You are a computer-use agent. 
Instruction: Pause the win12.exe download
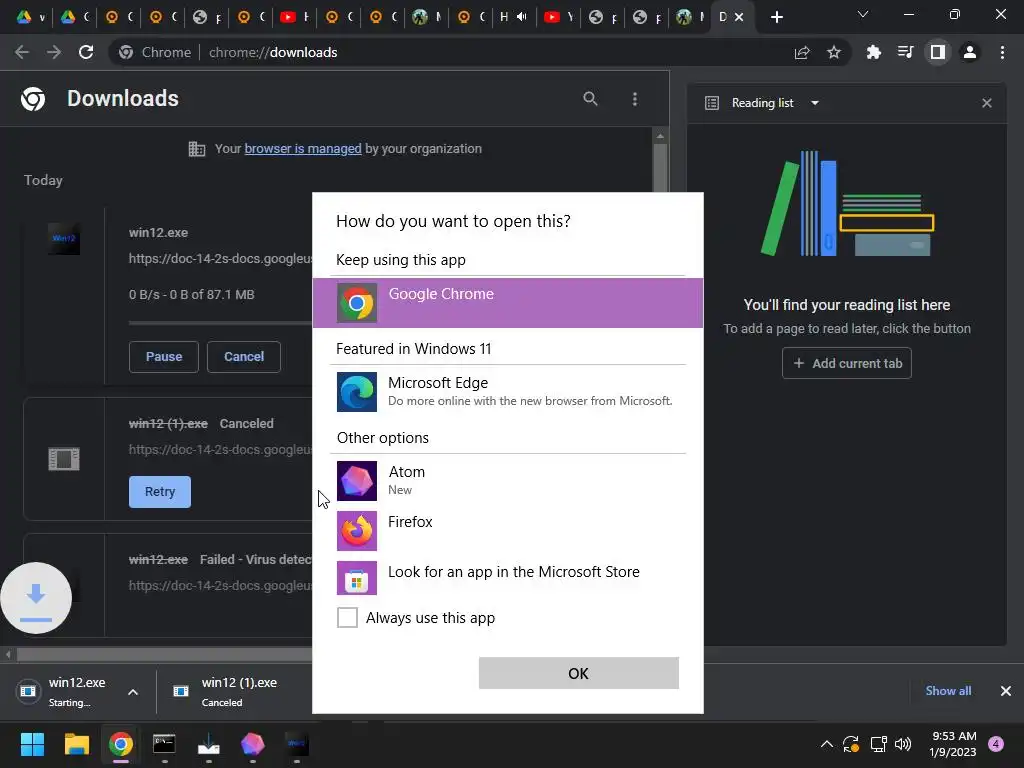tap(163, 357)
